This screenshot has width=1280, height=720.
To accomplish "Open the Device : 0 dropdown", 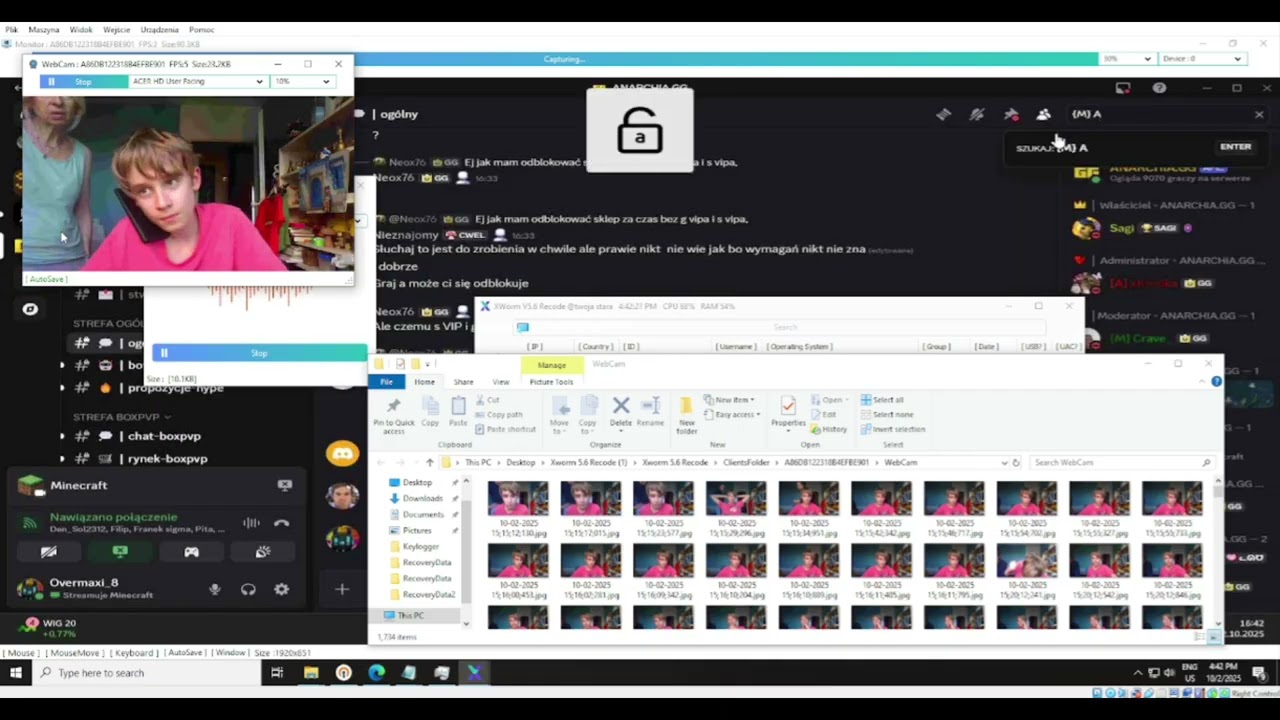I will click(1201, 59).
